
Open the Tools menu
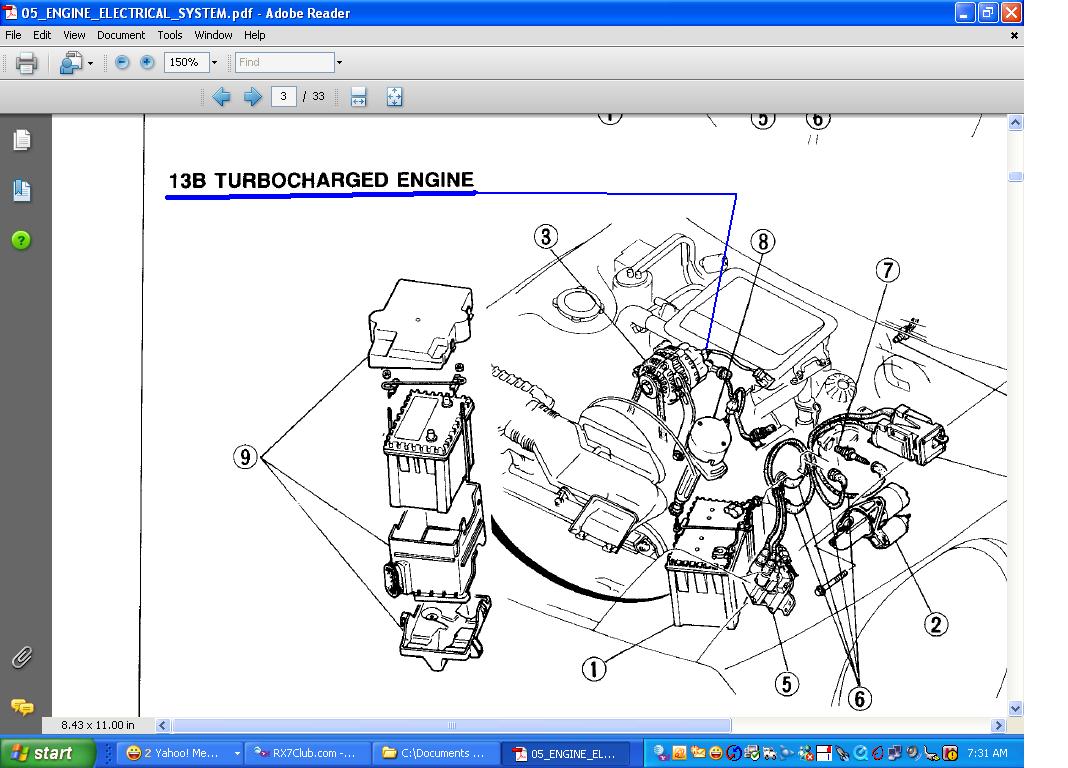tap(170, 35)
